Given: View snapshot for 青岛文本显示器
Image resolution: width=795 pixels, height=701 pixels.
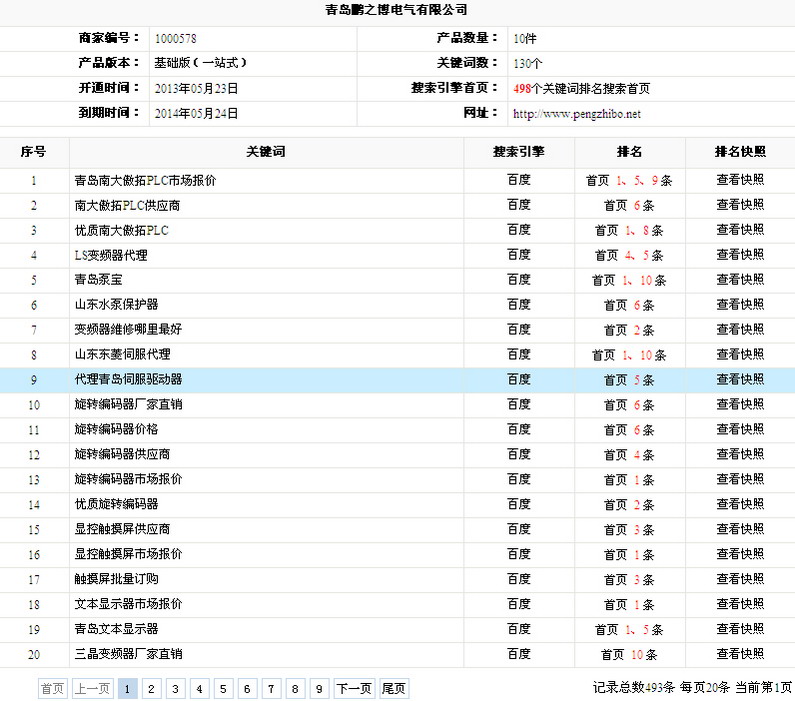Looking at the screenshot, I should pos(740,629).
